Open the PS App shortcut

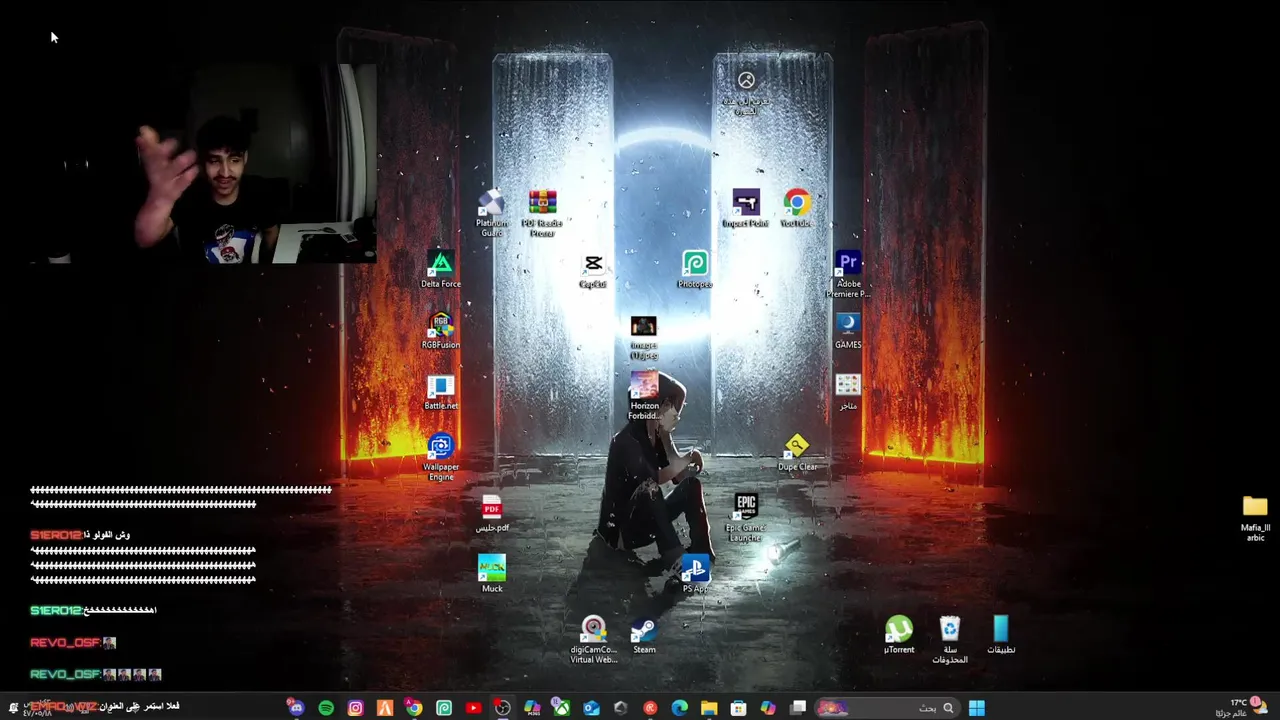pos(695,574)
